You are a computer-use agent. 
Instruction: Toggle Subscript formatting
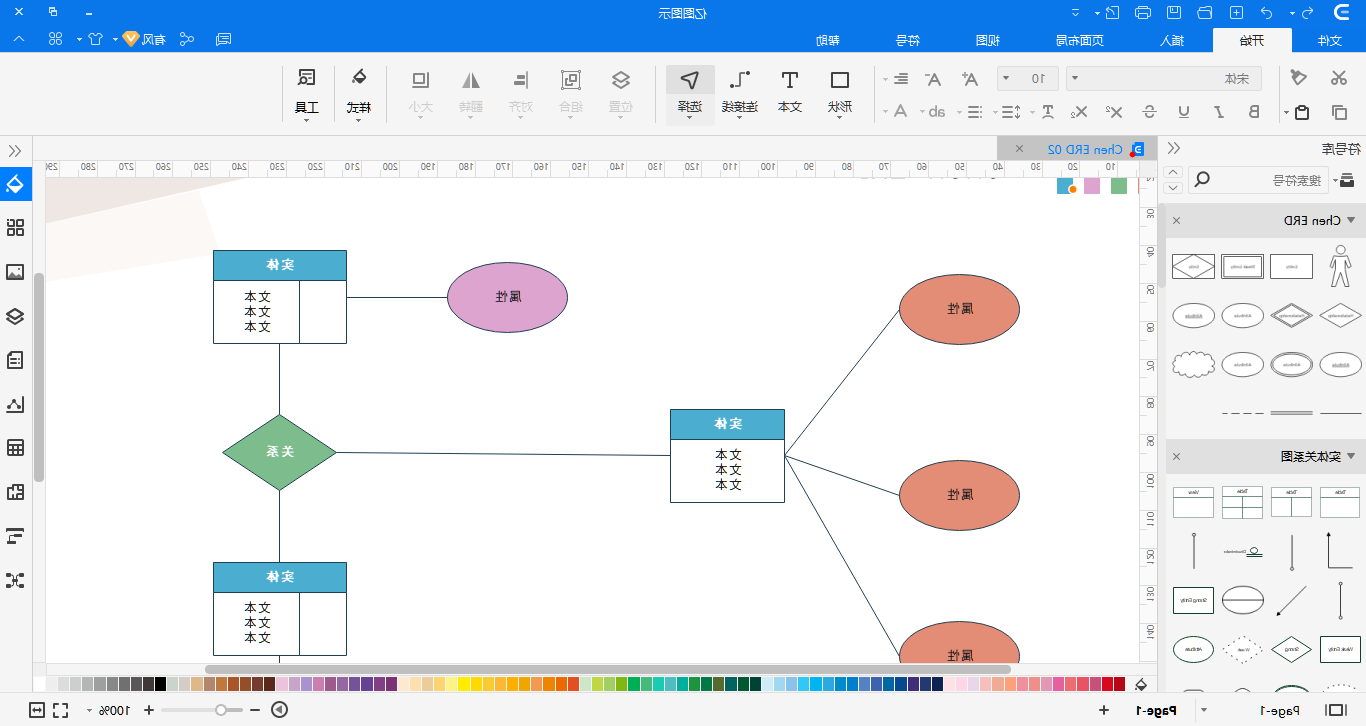[x=1081, y=112]
